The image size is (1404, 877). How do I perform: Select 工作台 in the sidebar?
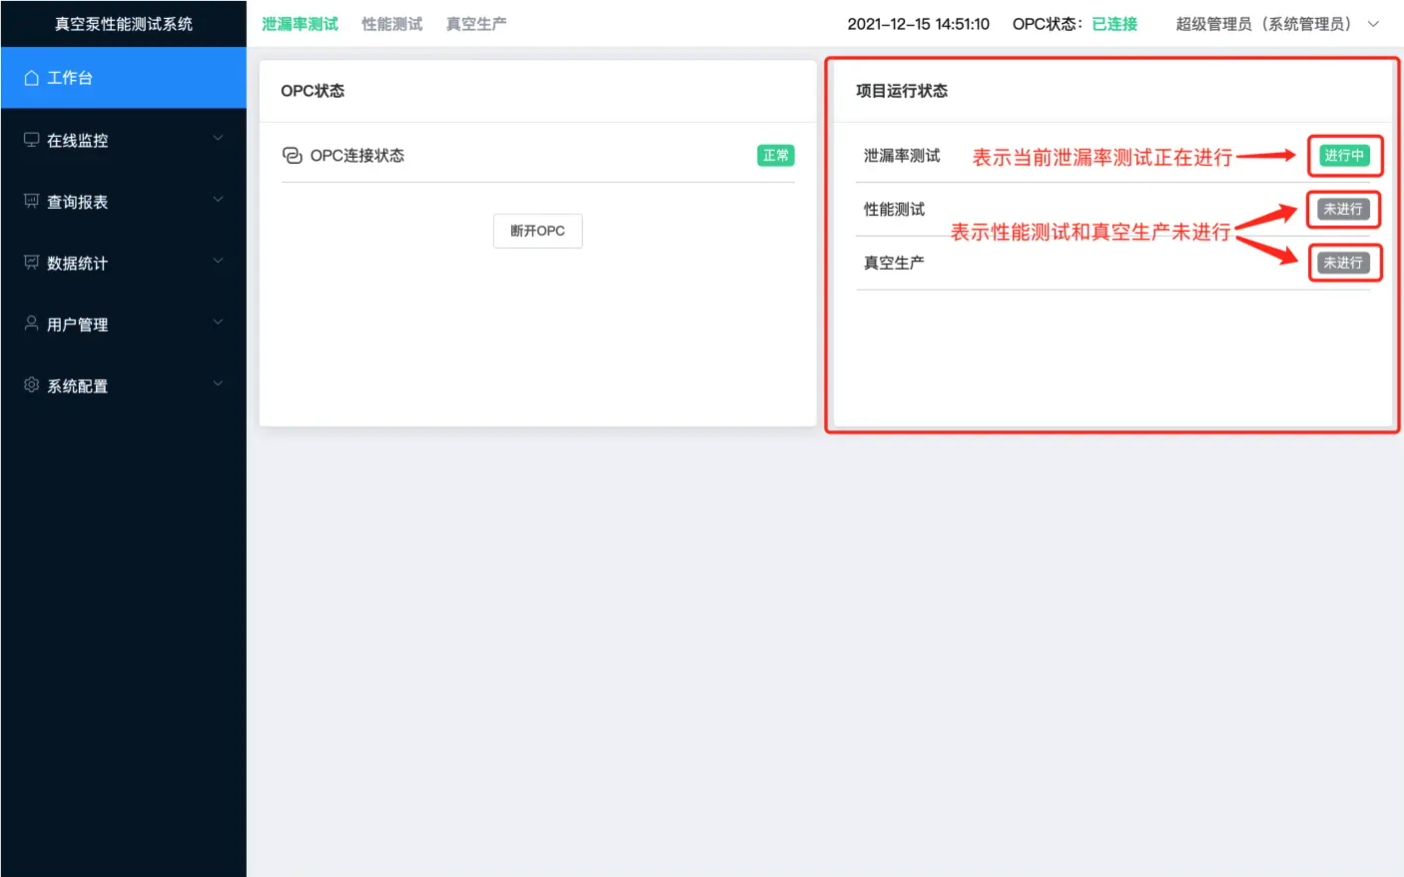click(x=123, y=78)
